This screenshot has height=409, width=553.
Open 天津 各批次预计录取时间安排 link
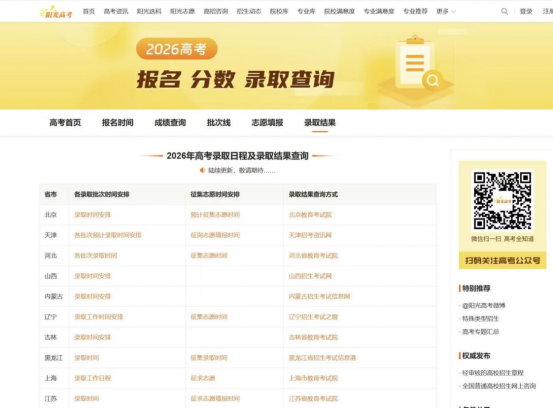pos(108,235)
